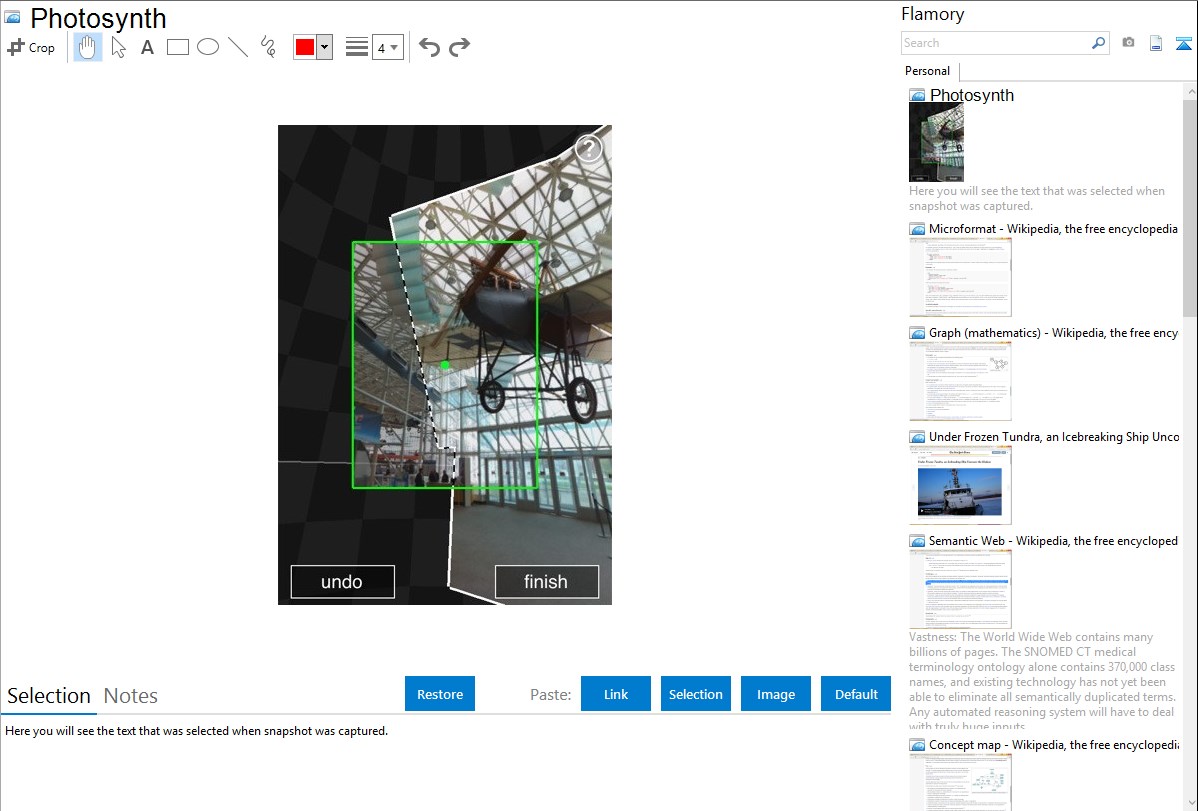Image resolution: width=1198 pixels, height=811 pixels.
Task: Click the sidebar vertical scrollbar thumb
Action: click(1190, 207)
